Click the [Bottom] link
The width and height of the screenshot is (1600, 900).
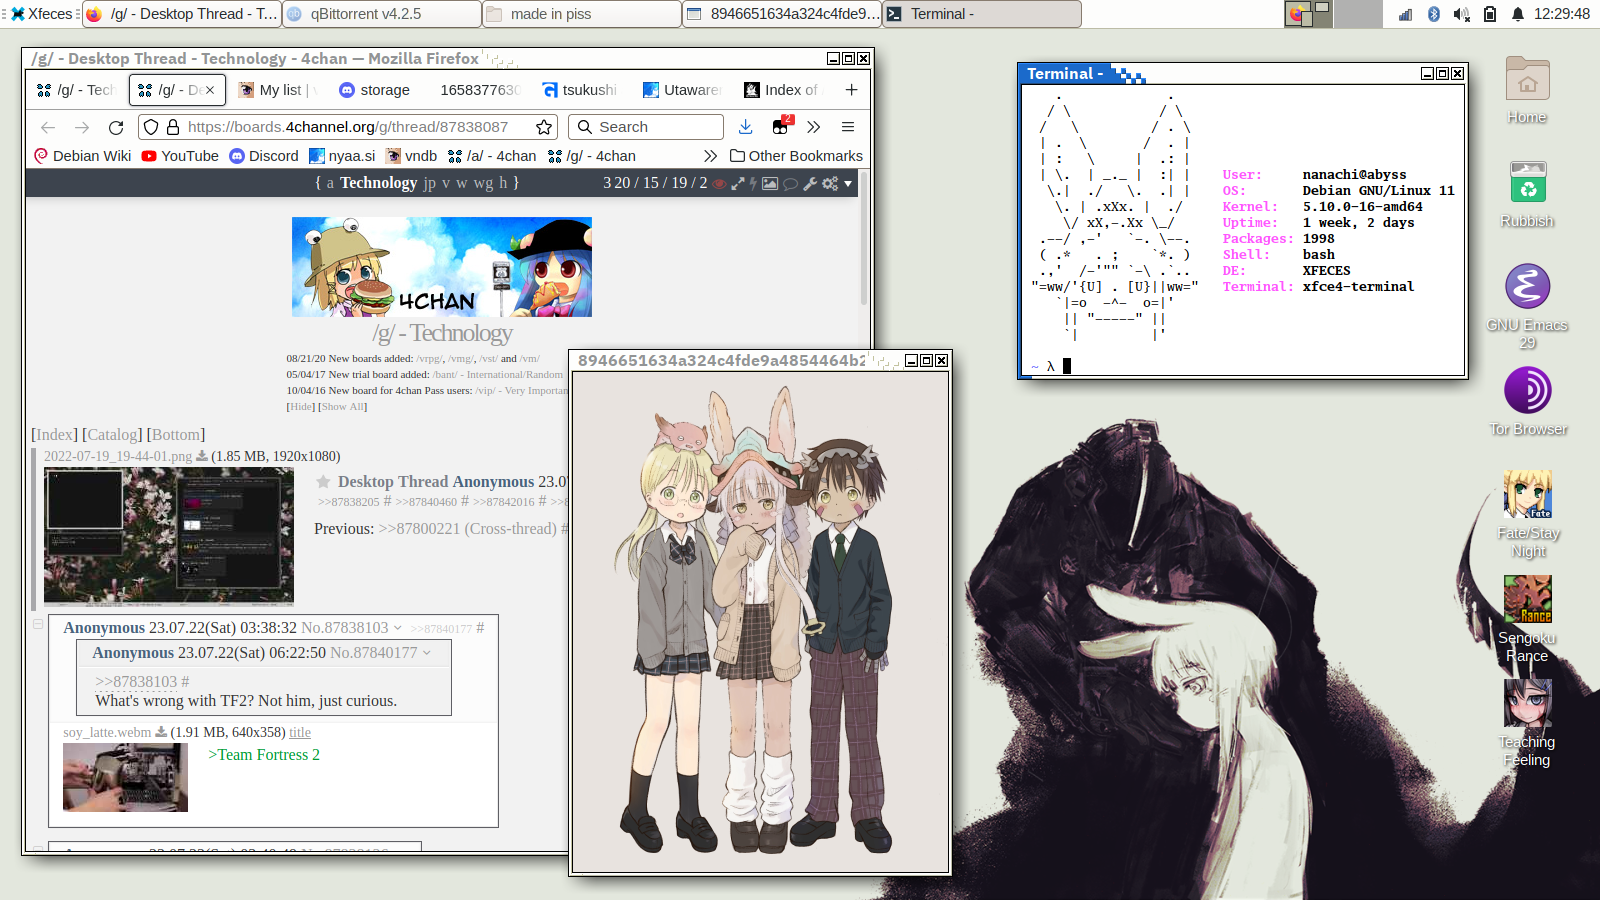(x=176, y=434)
